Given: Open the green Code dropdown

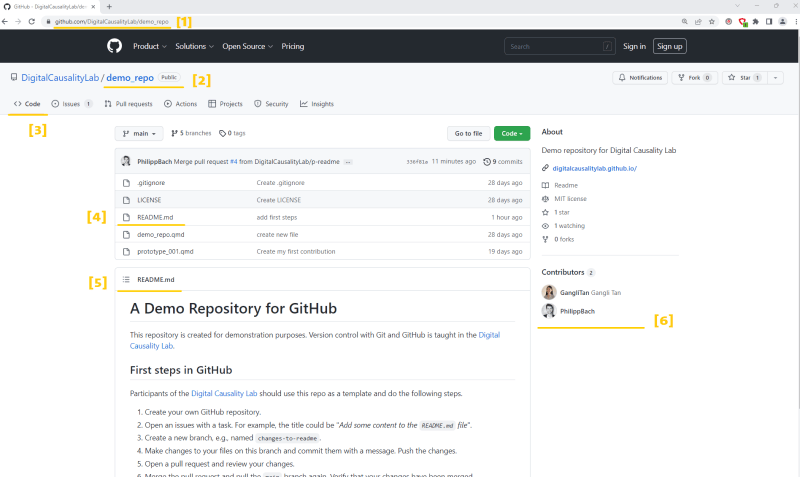Looking at the screenshot, I should pos(512,133).
